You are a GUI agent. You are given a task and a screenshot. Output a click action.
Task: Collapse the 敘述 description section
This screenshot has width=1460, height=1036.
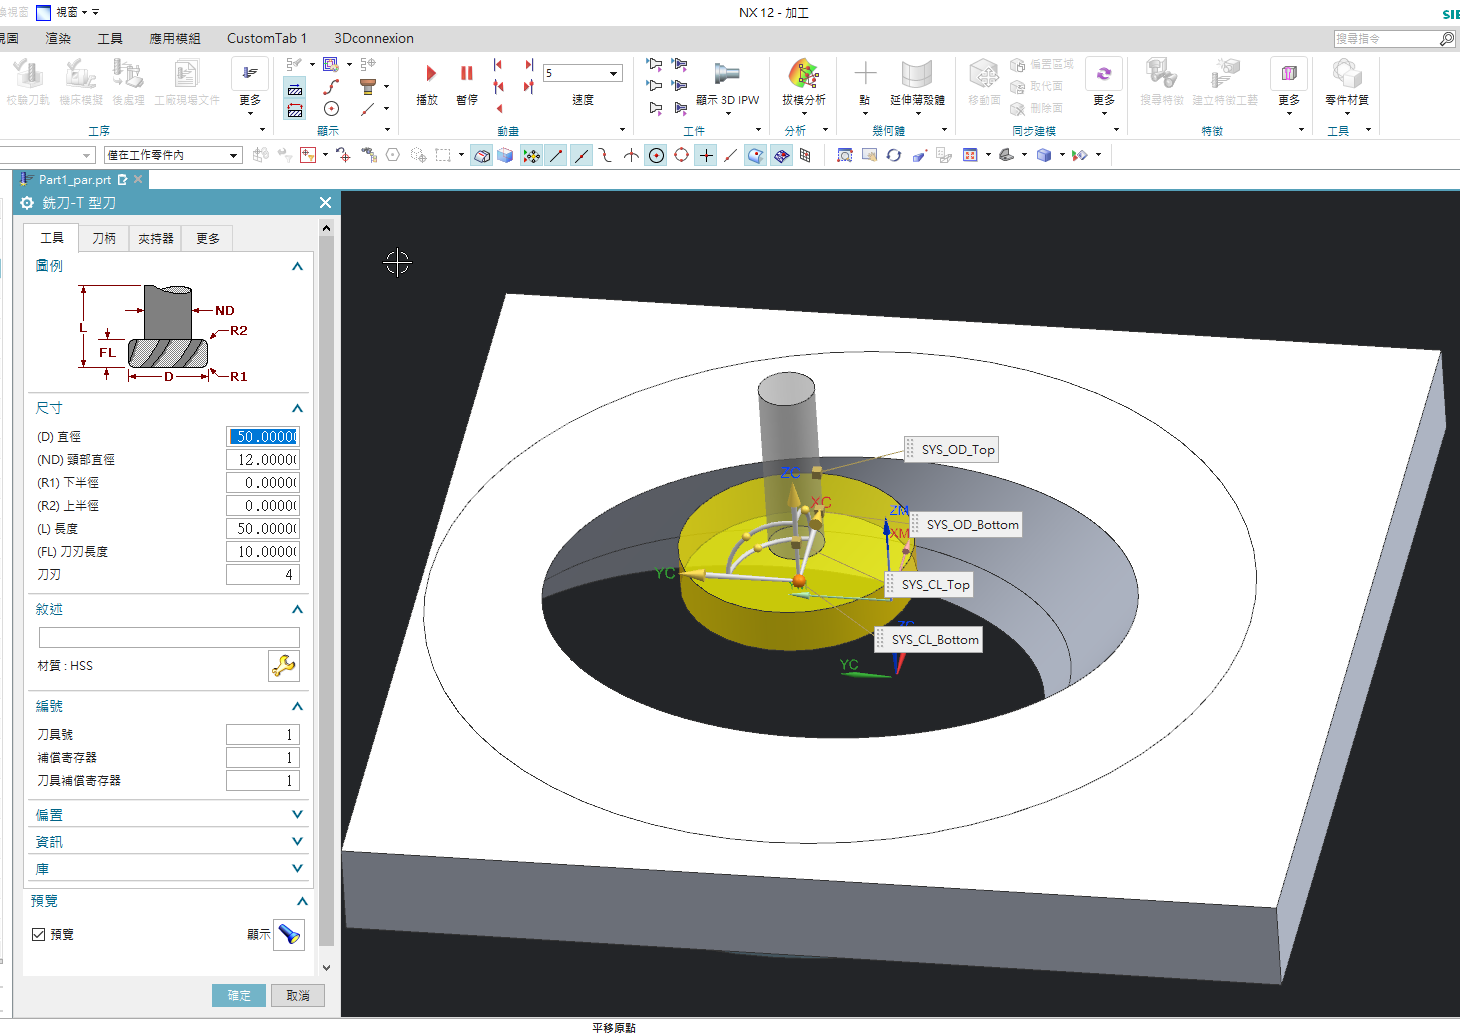click(297, 609)
